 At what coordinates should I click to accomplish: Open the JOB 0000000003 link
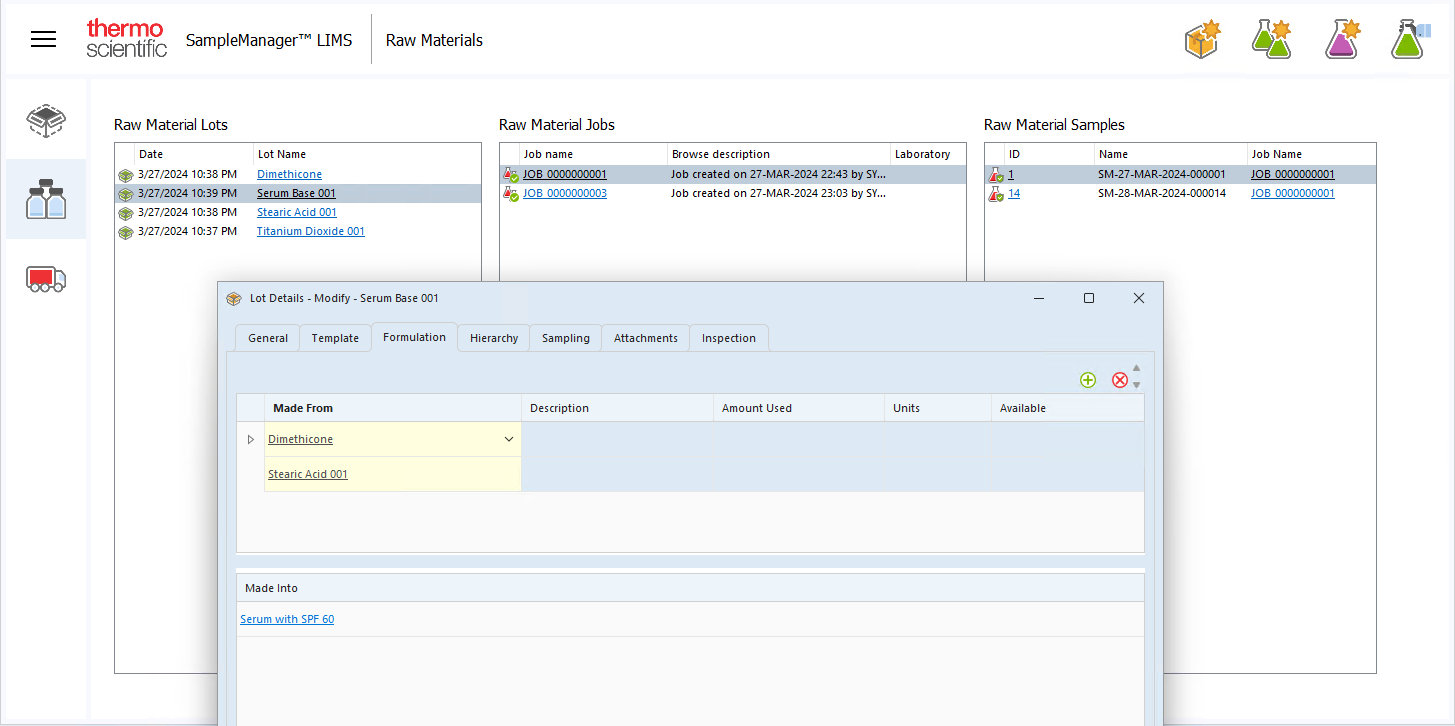[x=564, y=193]
